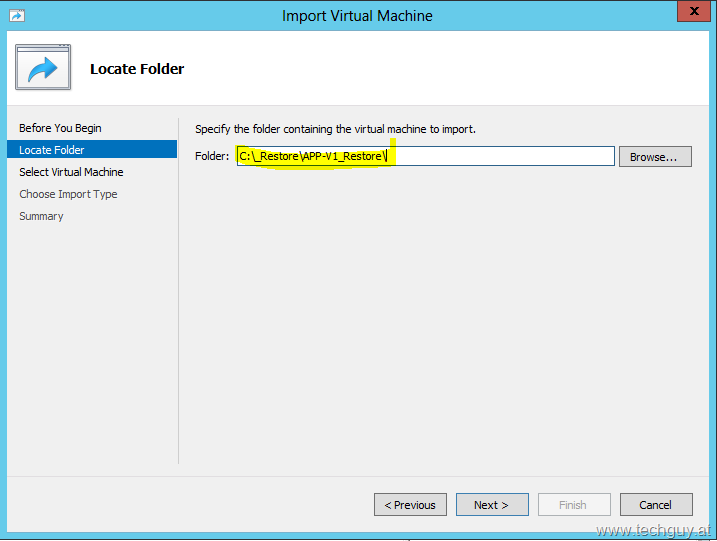The height and width of the screenshot is (541, 717).
Task: Click the Import Virtual Machine title text
Action: (x=357, y=16)
